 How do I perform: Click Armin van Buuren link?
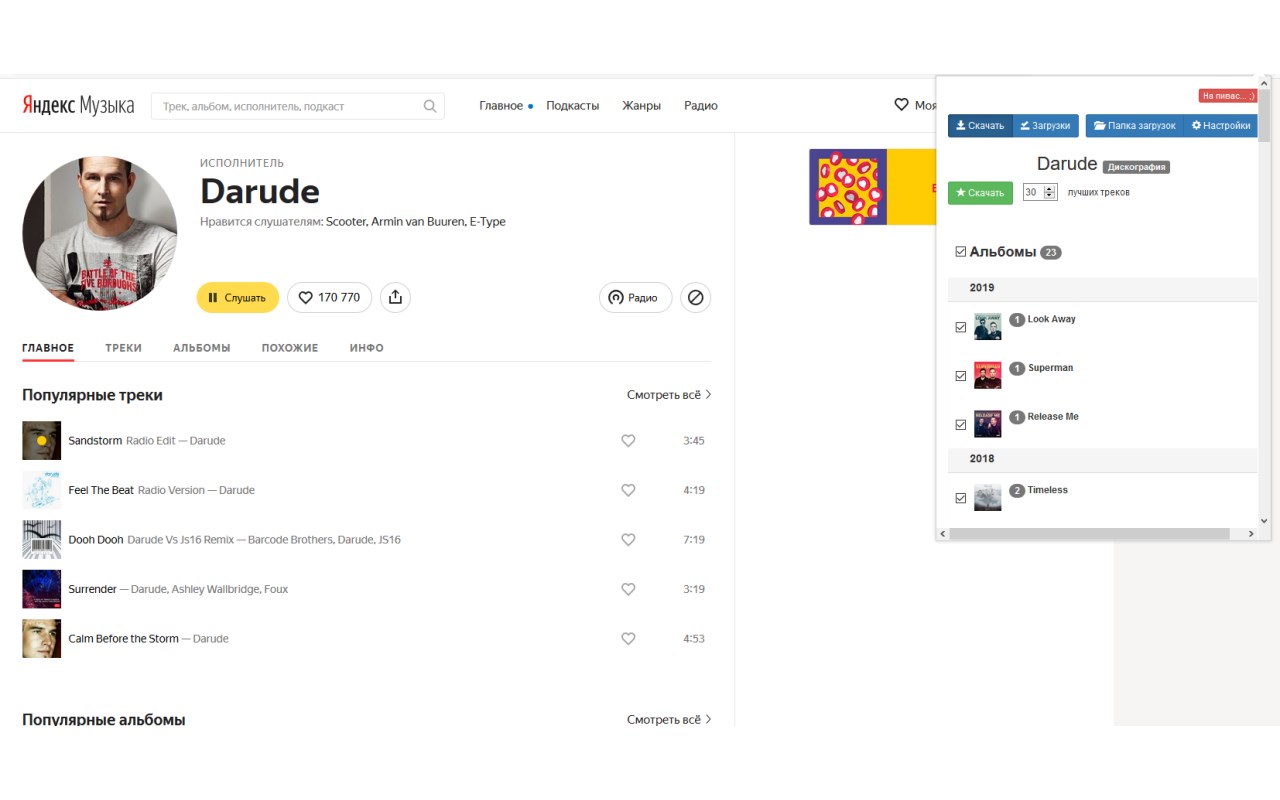point(417,222)
